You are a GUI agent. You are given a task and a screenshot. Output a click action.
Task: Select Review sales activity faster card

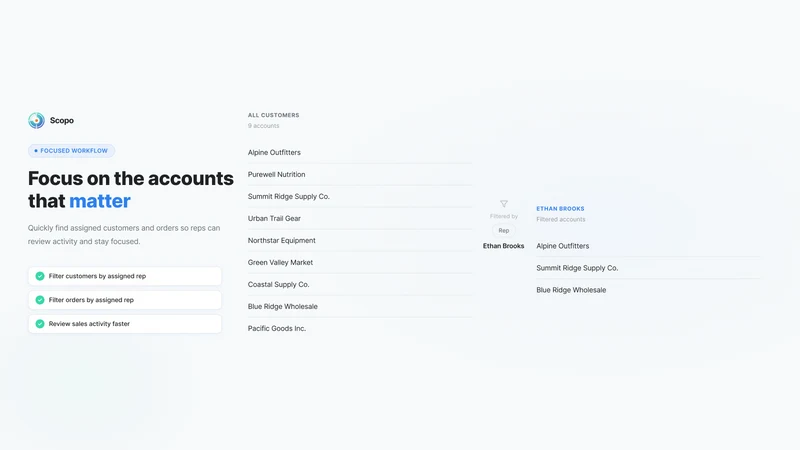125,323
